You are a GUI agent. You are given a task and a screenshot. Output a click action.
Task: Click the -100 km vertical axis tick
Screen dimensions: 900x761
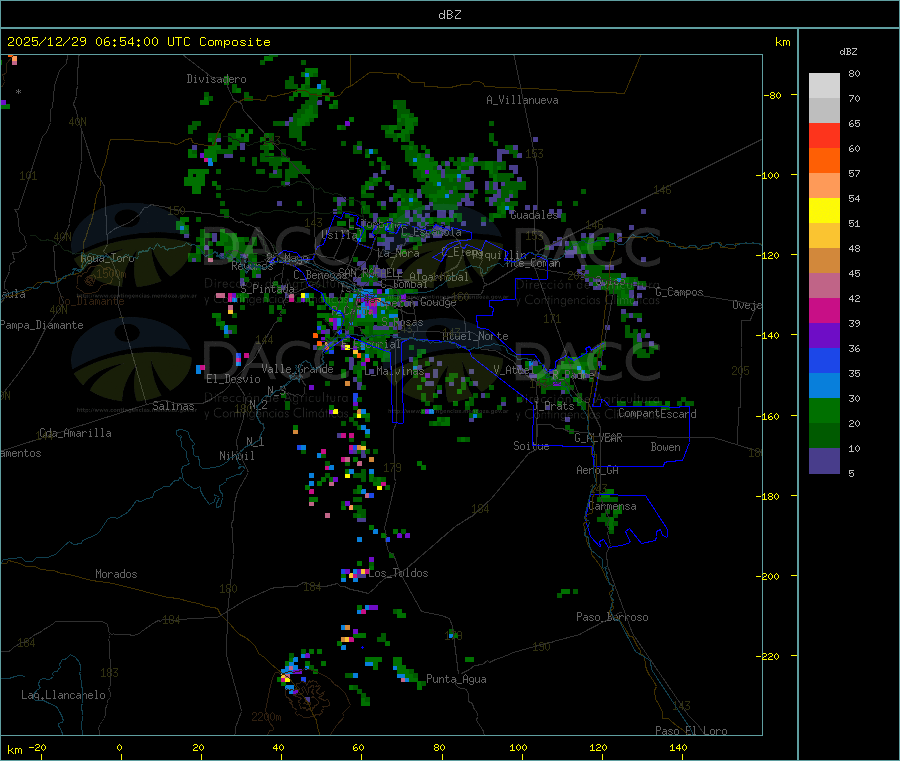(x=767, y=176)
